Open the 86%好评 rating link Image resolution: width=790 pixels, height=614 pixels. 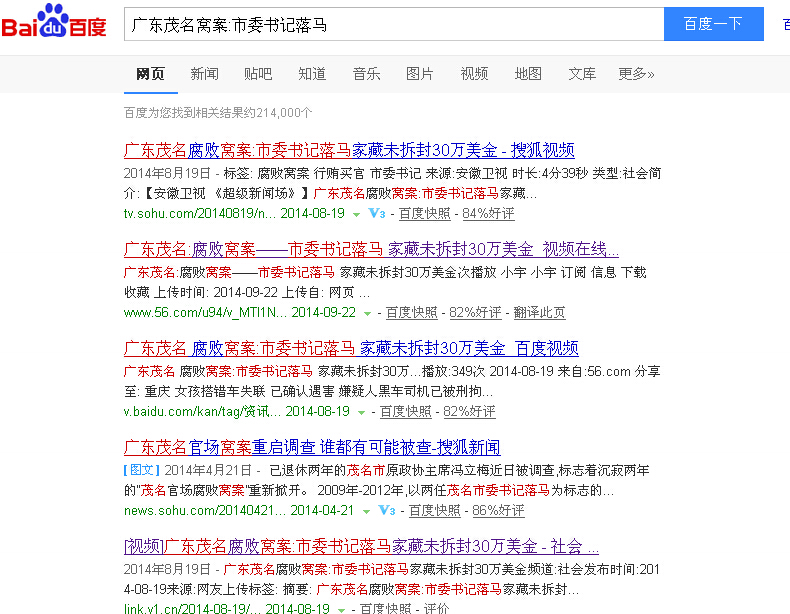click(498, 511)
